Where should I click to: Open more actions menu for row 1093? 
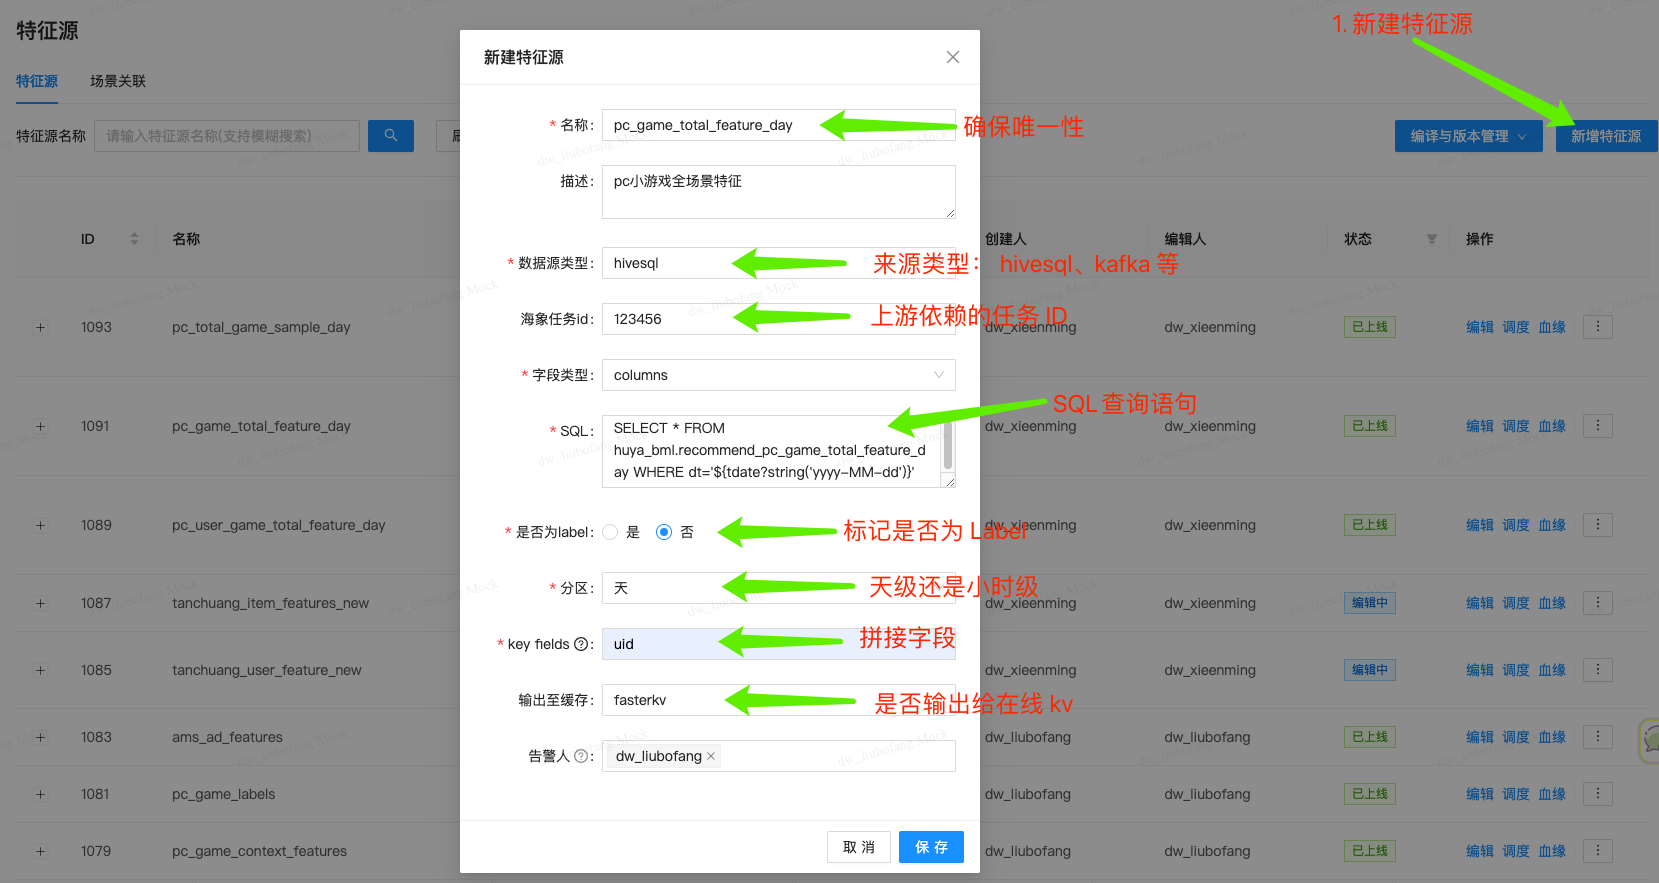1597,327
